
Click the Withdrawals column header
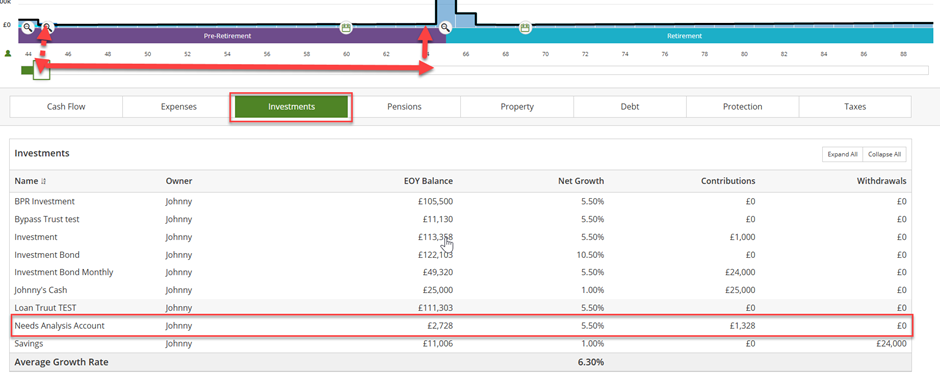click(x=881, y=181)
